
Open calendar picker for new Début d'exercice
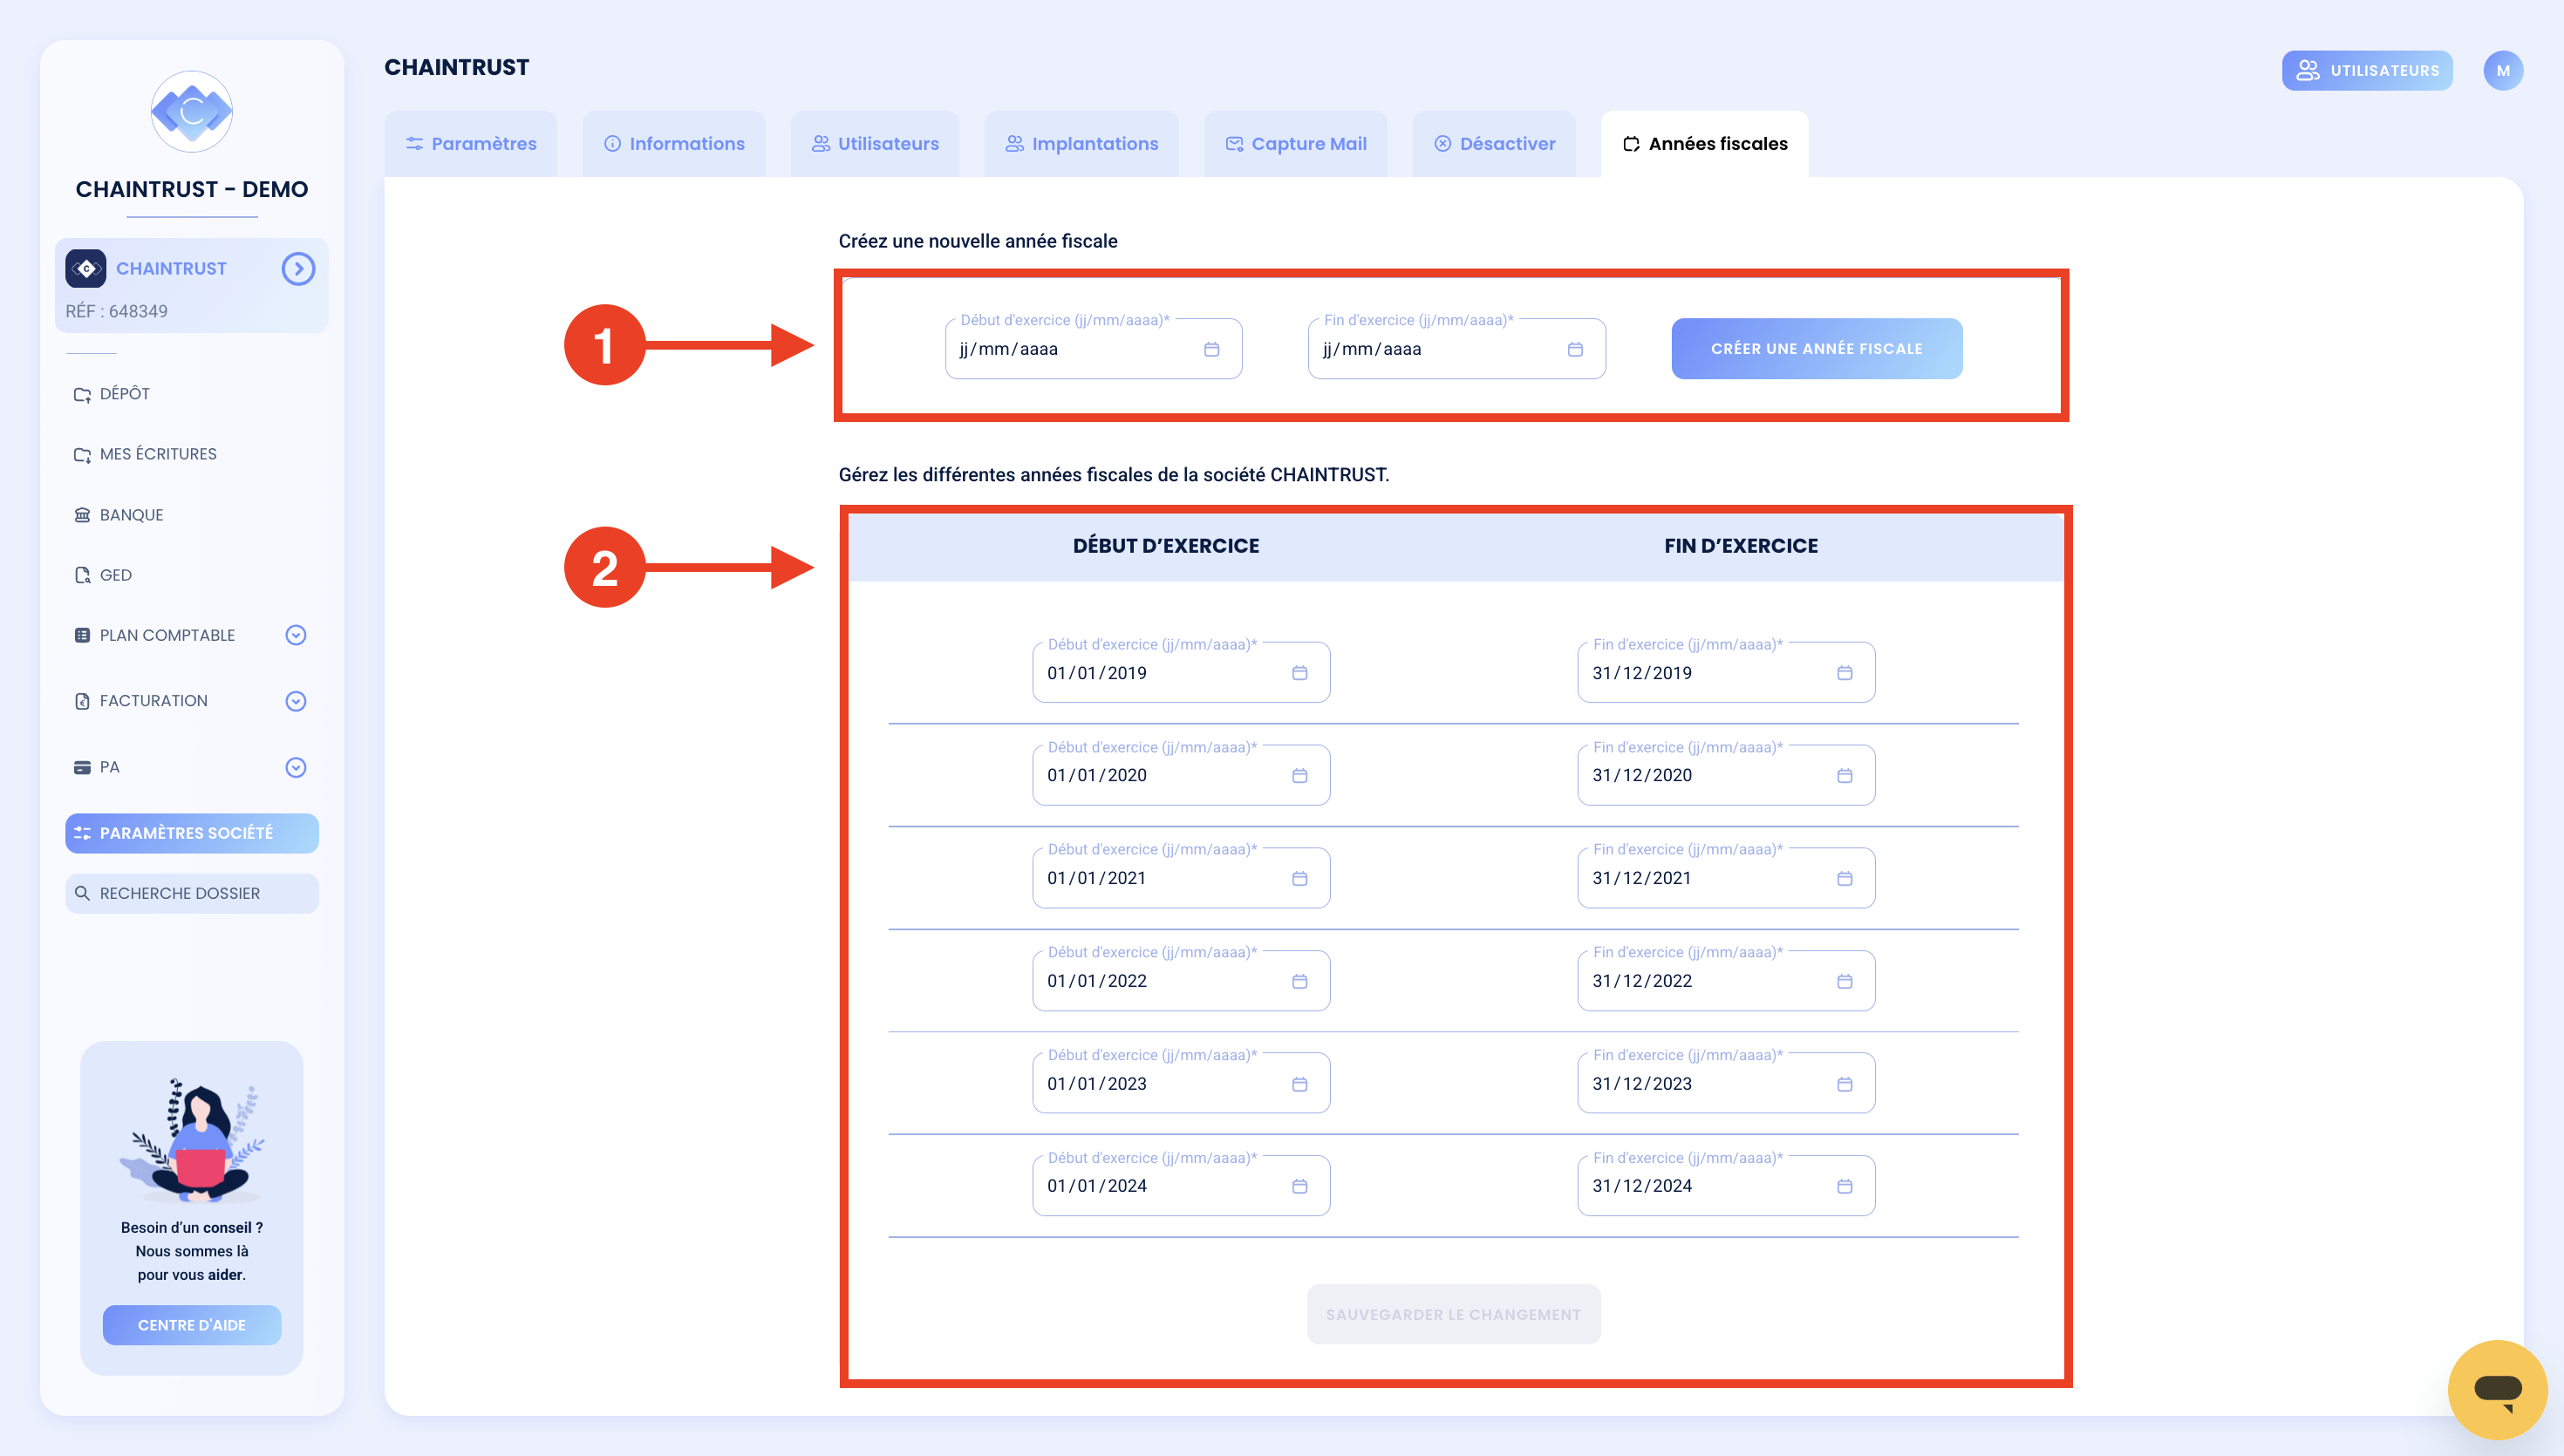pyautogui.click(x=1211, y=349)
